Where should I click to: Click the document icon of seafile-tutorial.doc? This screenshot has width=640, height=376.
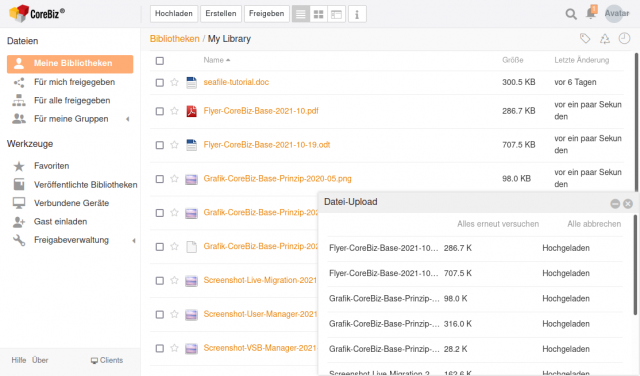(x=191, y=82)
